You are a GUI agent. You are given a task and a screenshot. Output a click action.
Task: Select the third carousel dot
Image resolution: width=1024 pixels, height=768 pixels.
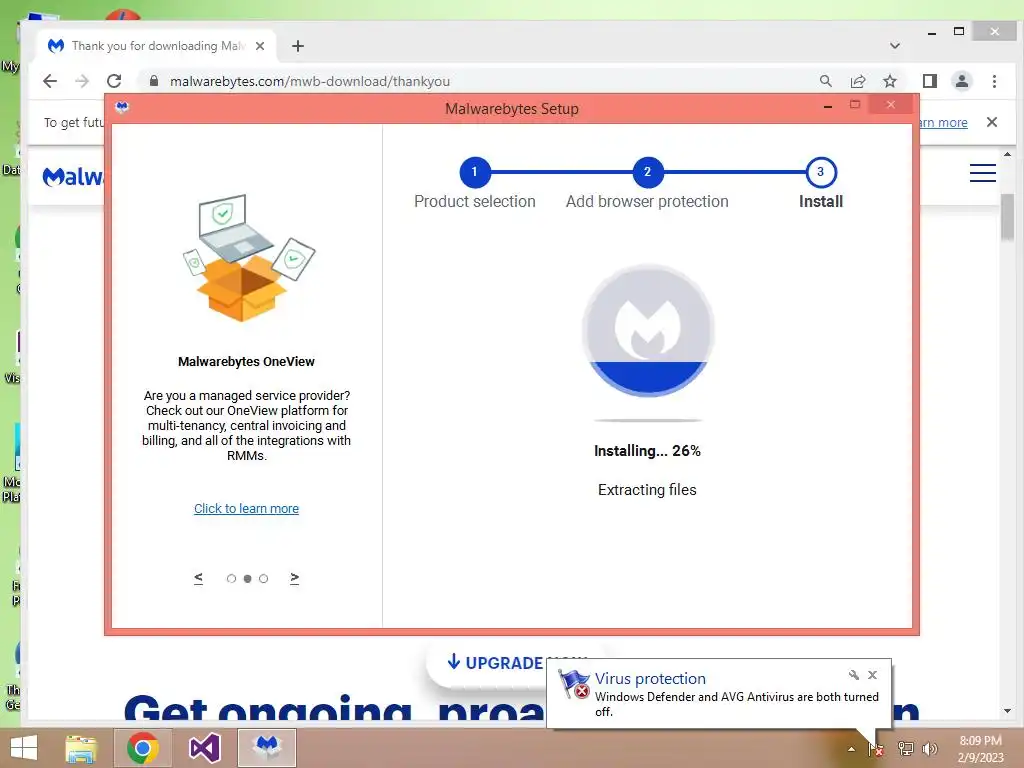tap(263, 579)
